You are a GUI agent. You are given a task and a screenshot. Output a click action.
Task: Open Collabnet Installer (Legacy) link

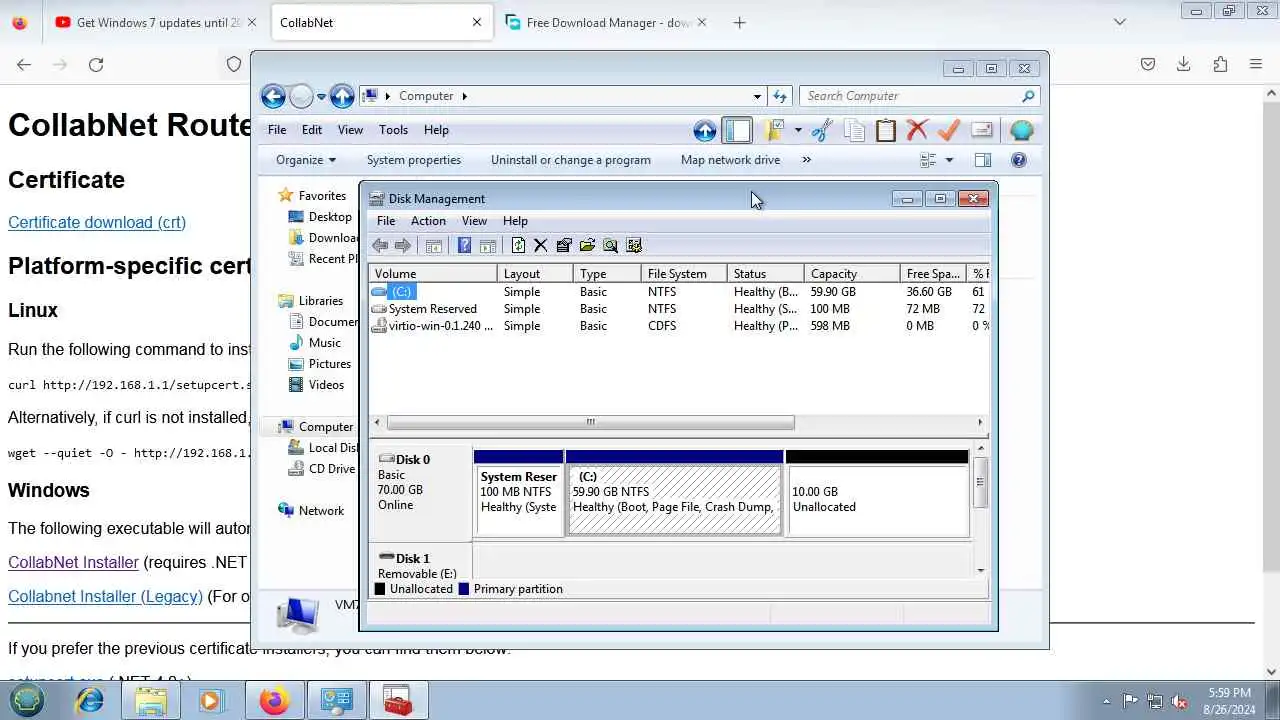point(105,596)
